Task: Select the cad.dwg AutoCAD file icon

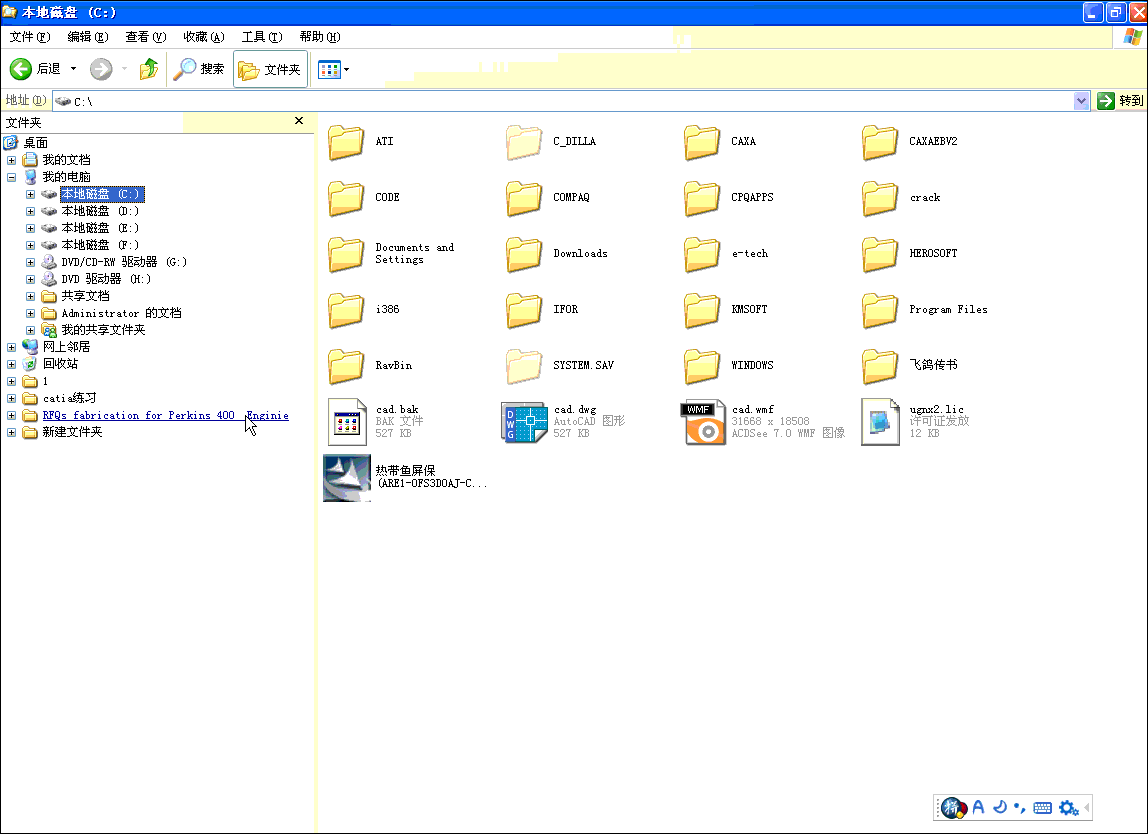Action: click(x=524, y=422)
